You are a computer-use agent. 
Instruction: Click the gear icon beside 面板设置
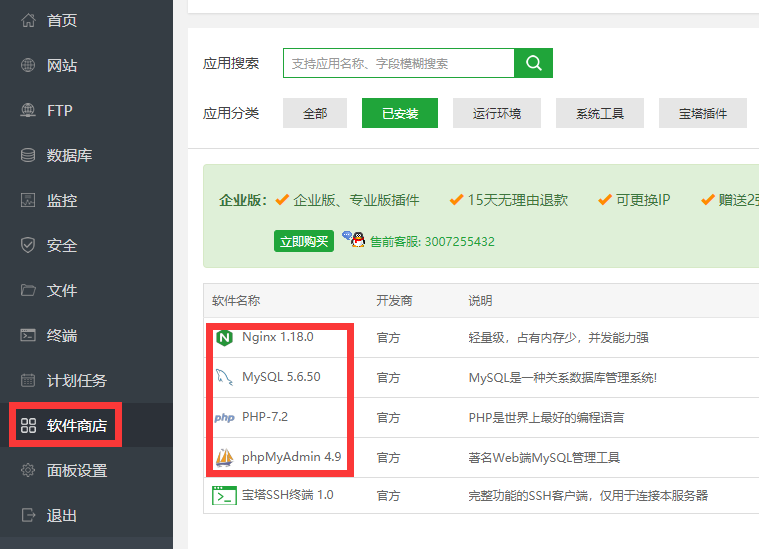(x=28, y=470)
